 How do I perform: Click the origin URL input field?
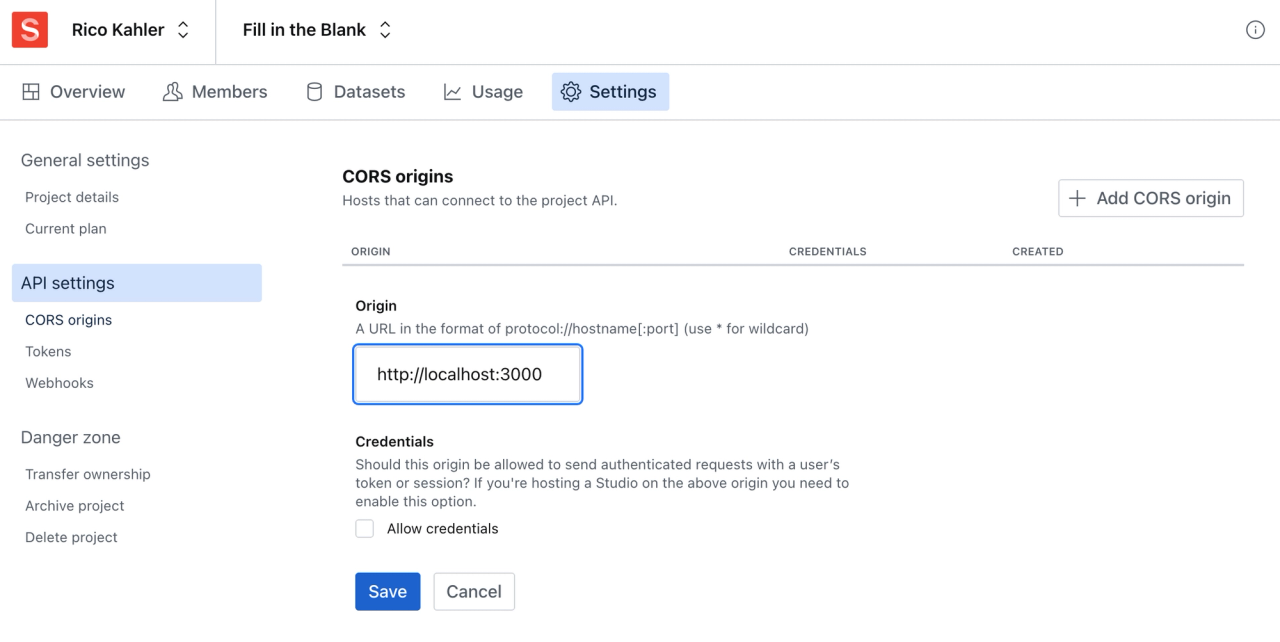pyautogui.click(x=467, y=374)
